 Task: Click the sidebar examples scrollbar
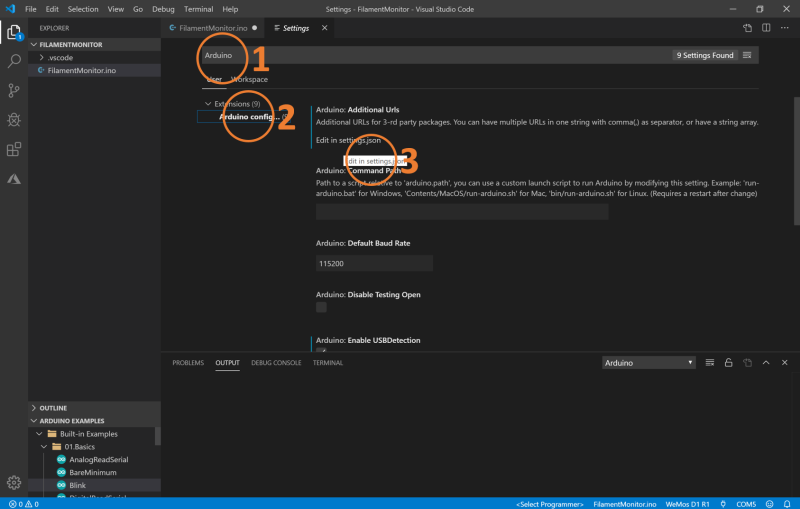[x=158, y=437]
